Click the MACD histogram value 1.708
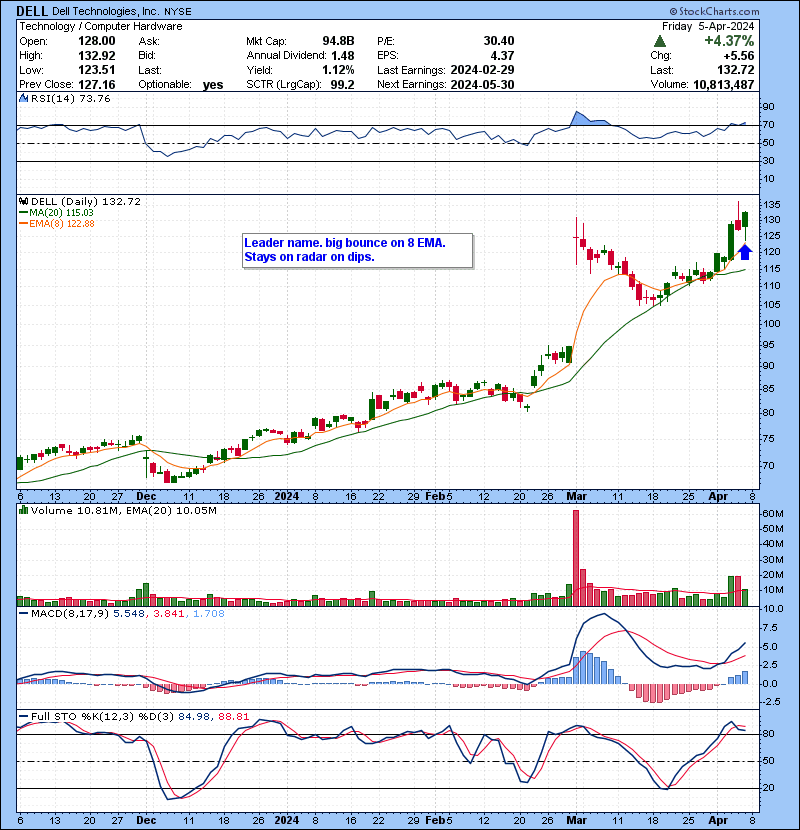Screen dimensions: 800x830 (209, 614)
